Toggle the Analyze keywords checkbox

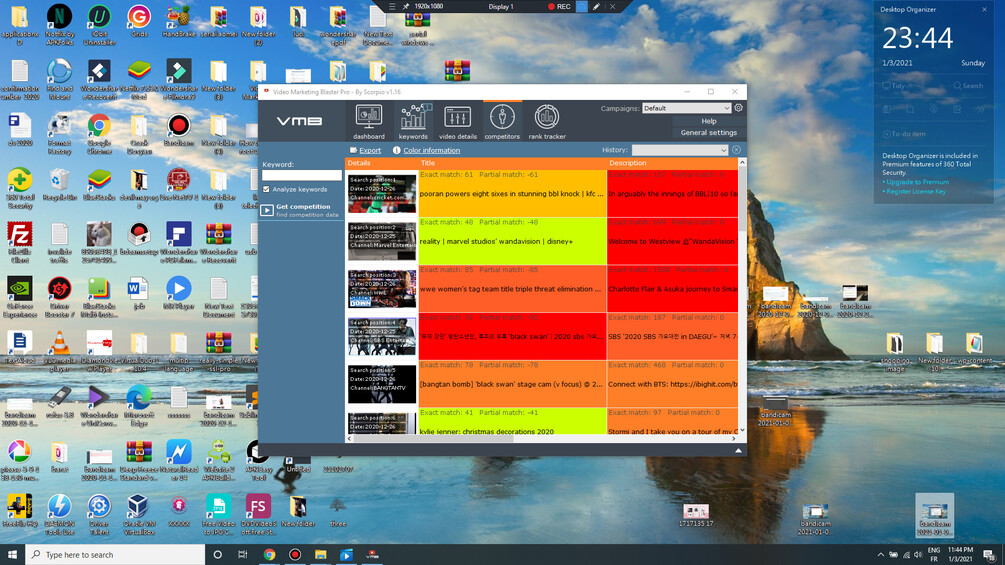point(266,190)
